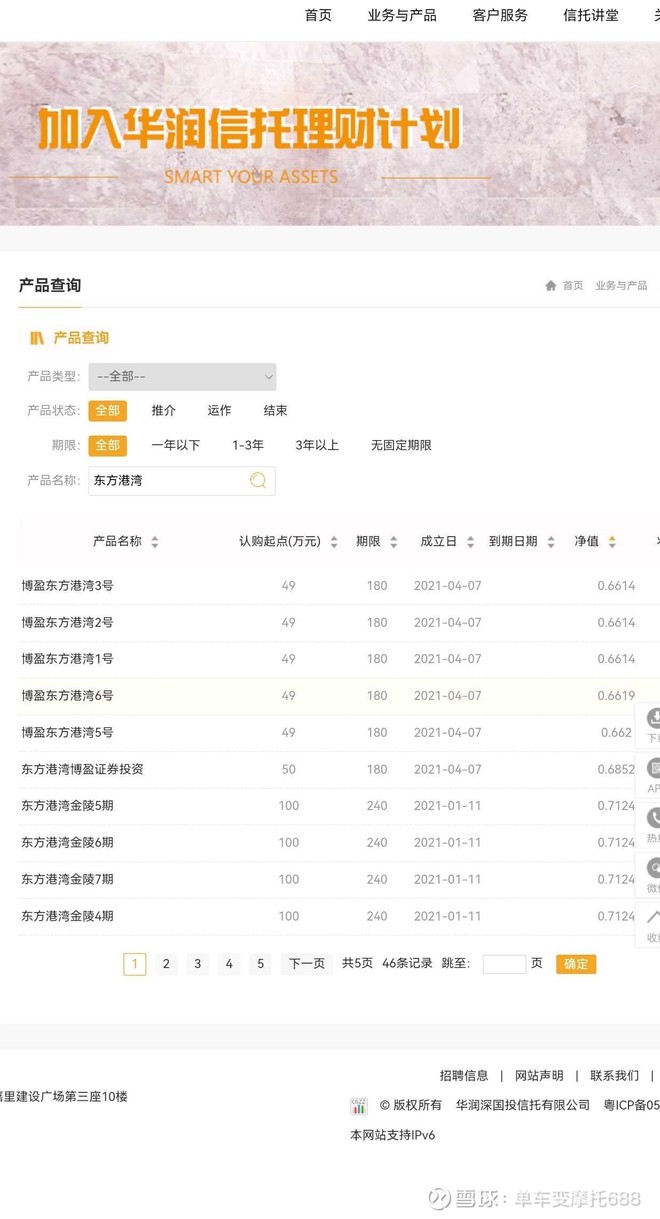Click the download icon in right sidebar

pos(654,718)
